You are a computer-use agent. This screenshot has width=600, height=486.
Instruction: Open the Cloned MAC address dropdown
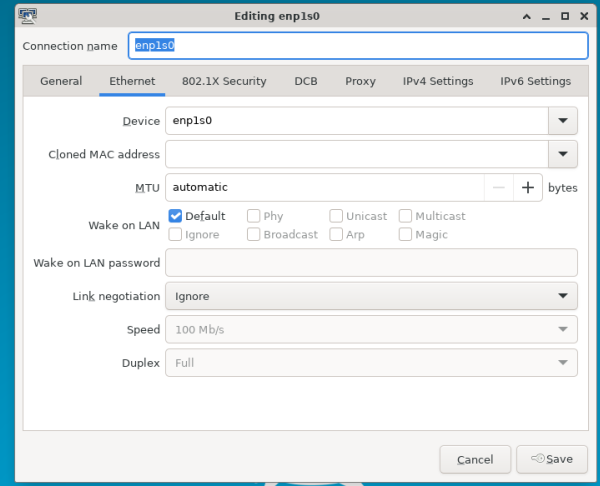pyautogui.click(x=563, y=154)
